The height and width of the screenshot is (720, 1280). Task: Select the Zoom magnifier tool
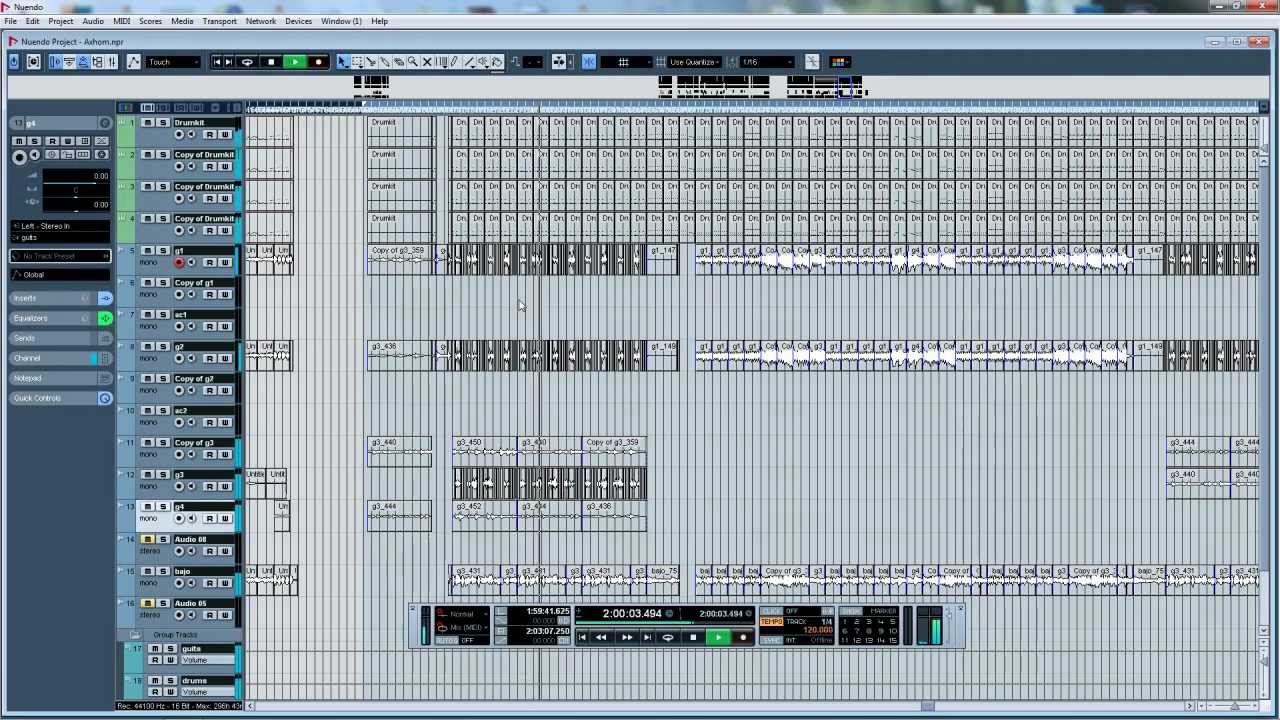pyautogui.click(x=413, y=62)
